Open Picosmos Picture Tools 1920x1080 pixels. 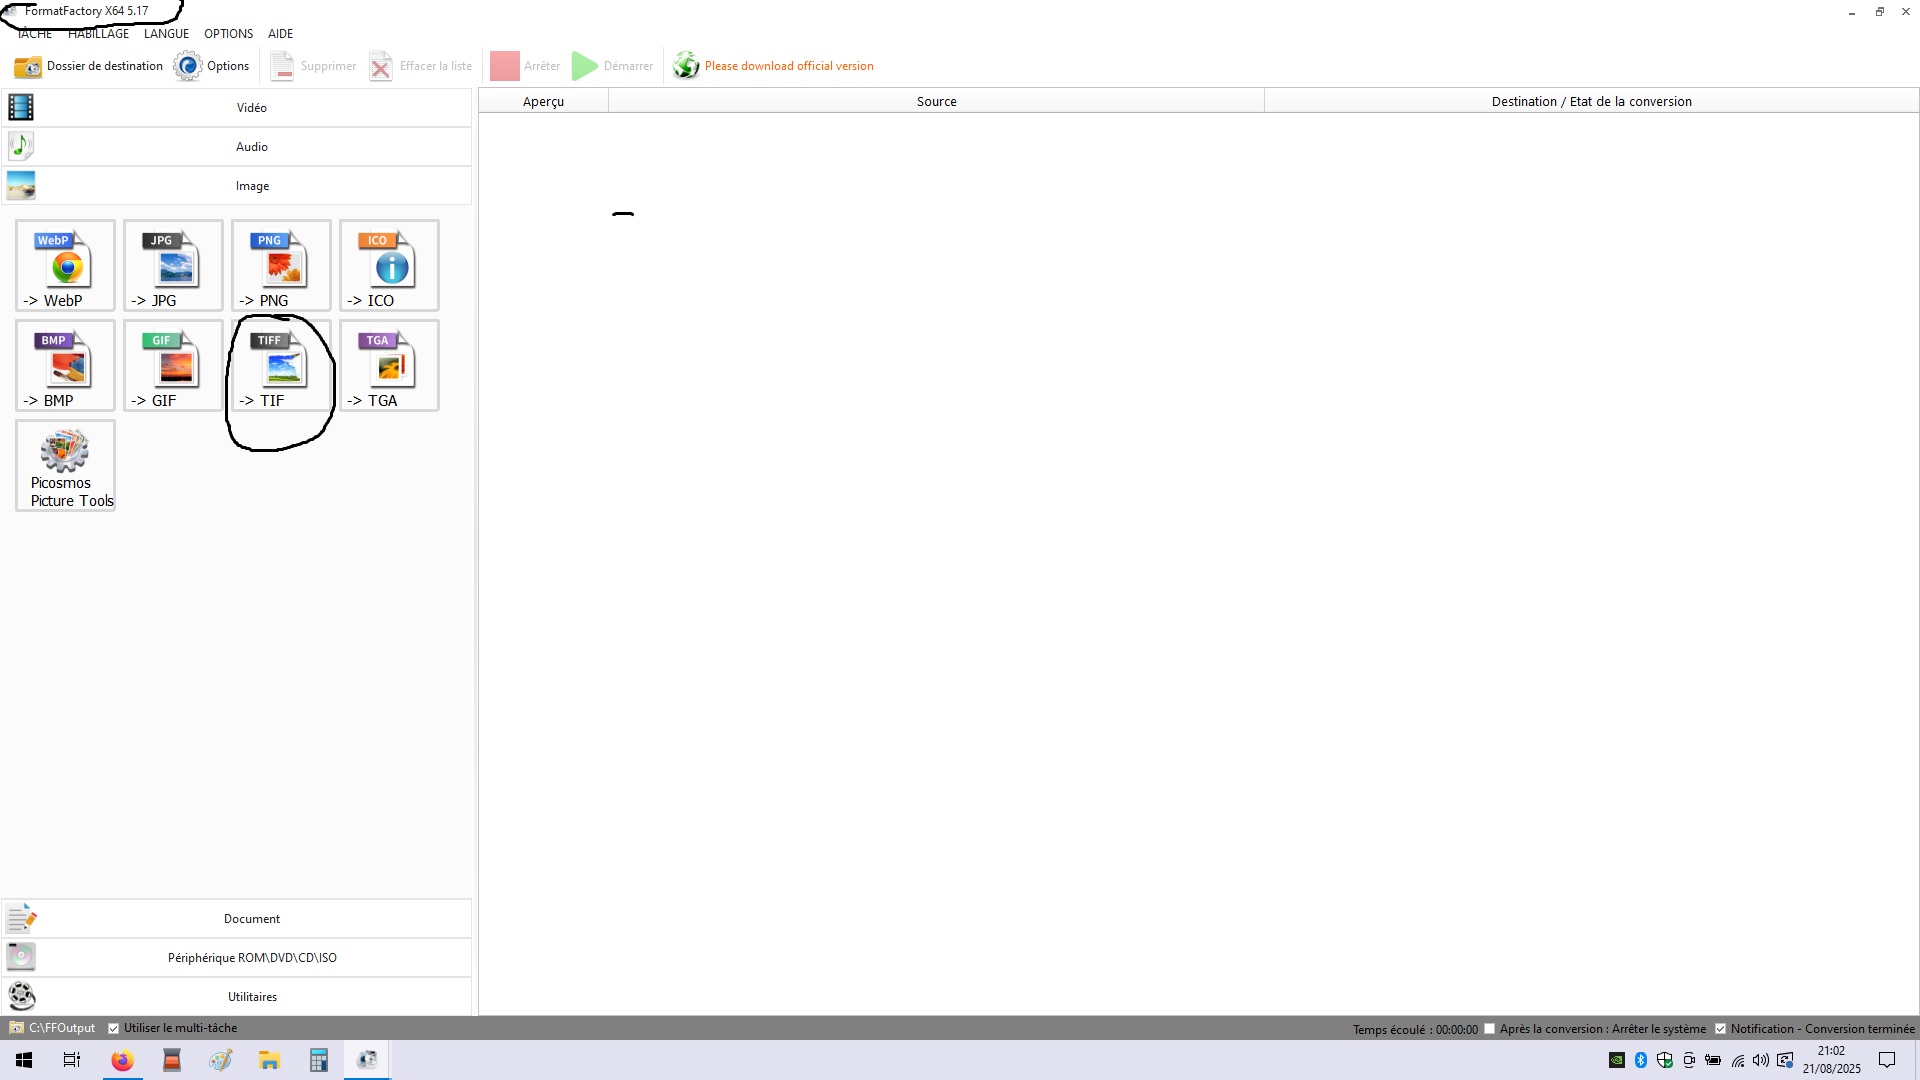pos(65,466)
